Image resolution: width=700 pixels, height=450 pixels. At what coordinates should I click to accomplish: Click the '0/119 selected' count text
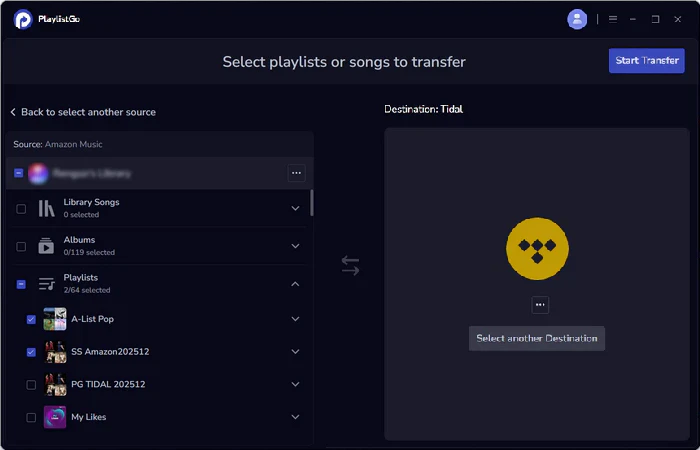click(x=89, y=253)
